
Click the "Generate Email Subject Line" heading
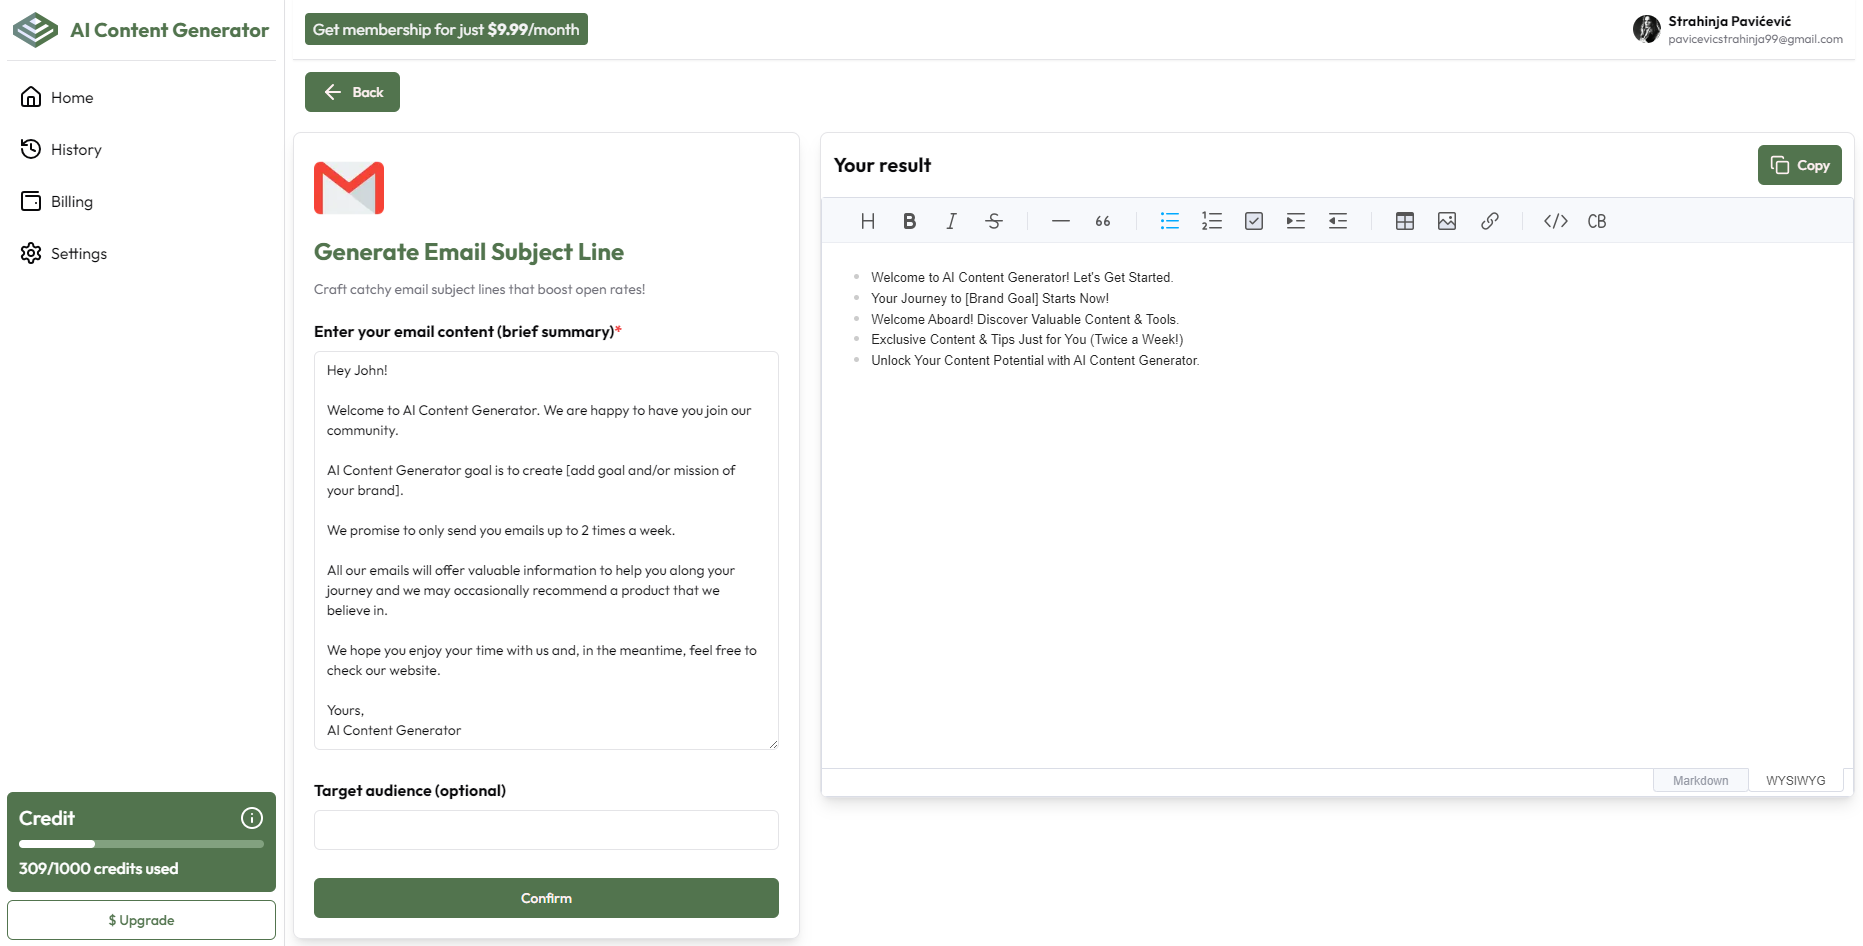[x=469, y=252]
